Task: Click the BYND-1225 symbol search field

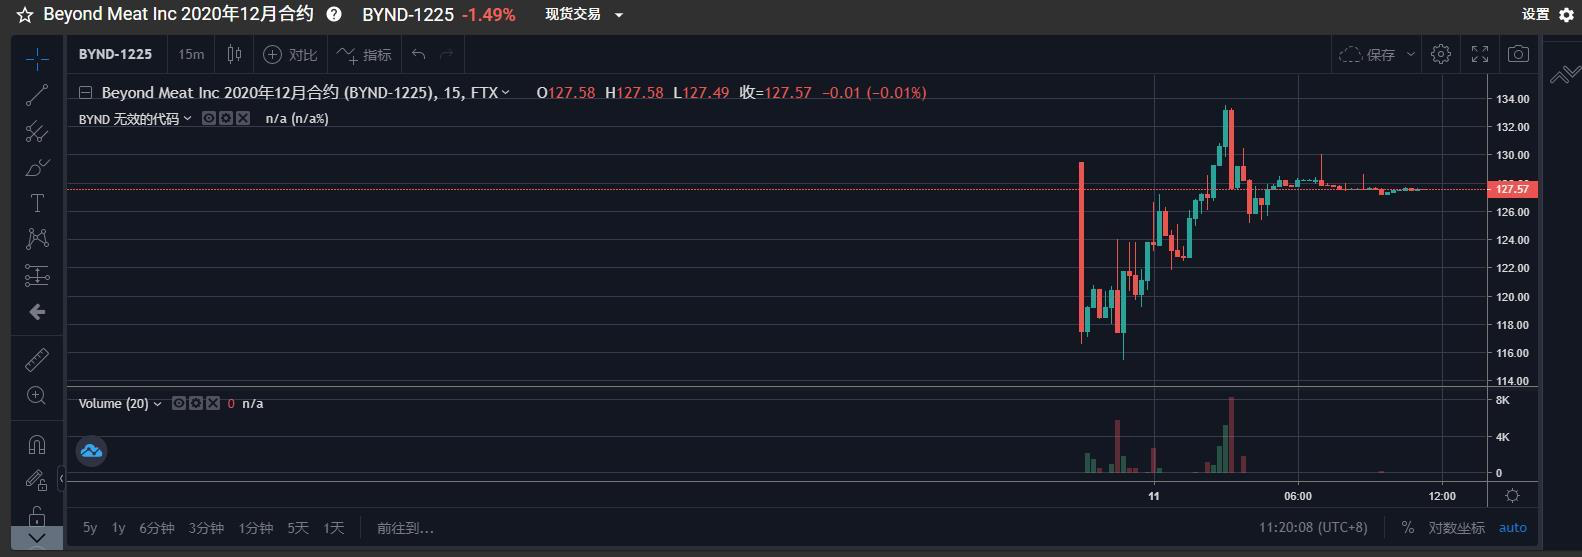Action: (116, 54)
